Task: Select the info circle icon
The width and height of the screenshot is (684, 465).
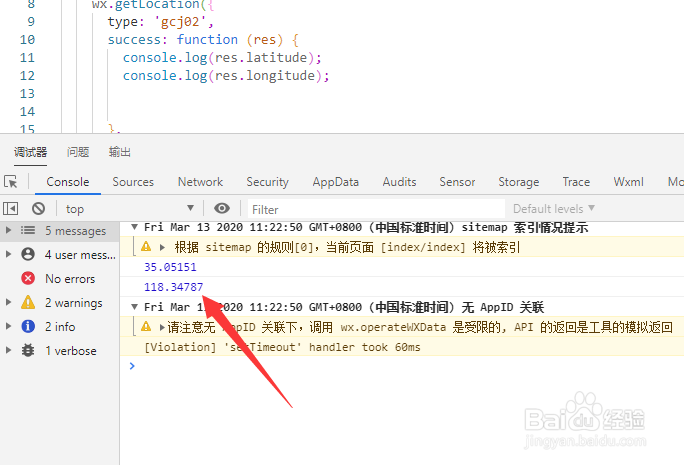Action: 28,326
